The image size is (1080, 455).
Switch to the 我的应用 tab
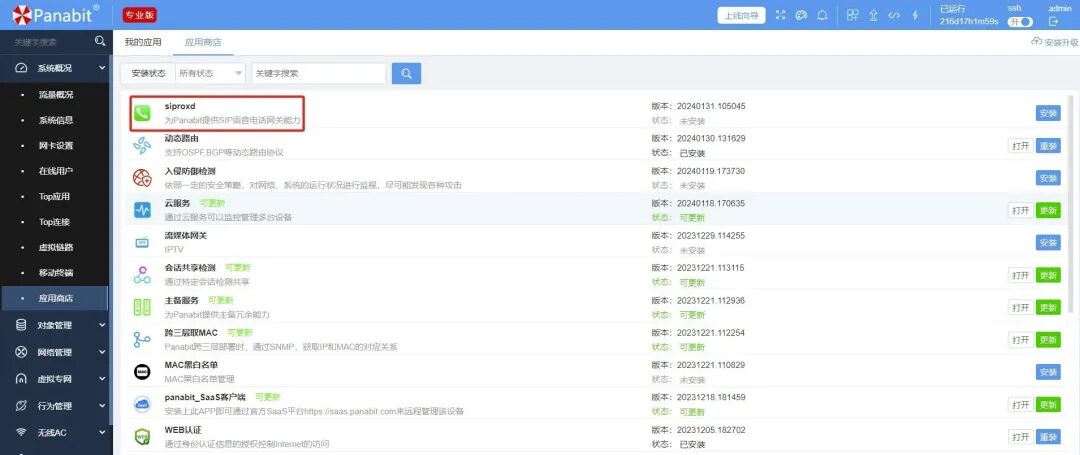tap(143, 42)
